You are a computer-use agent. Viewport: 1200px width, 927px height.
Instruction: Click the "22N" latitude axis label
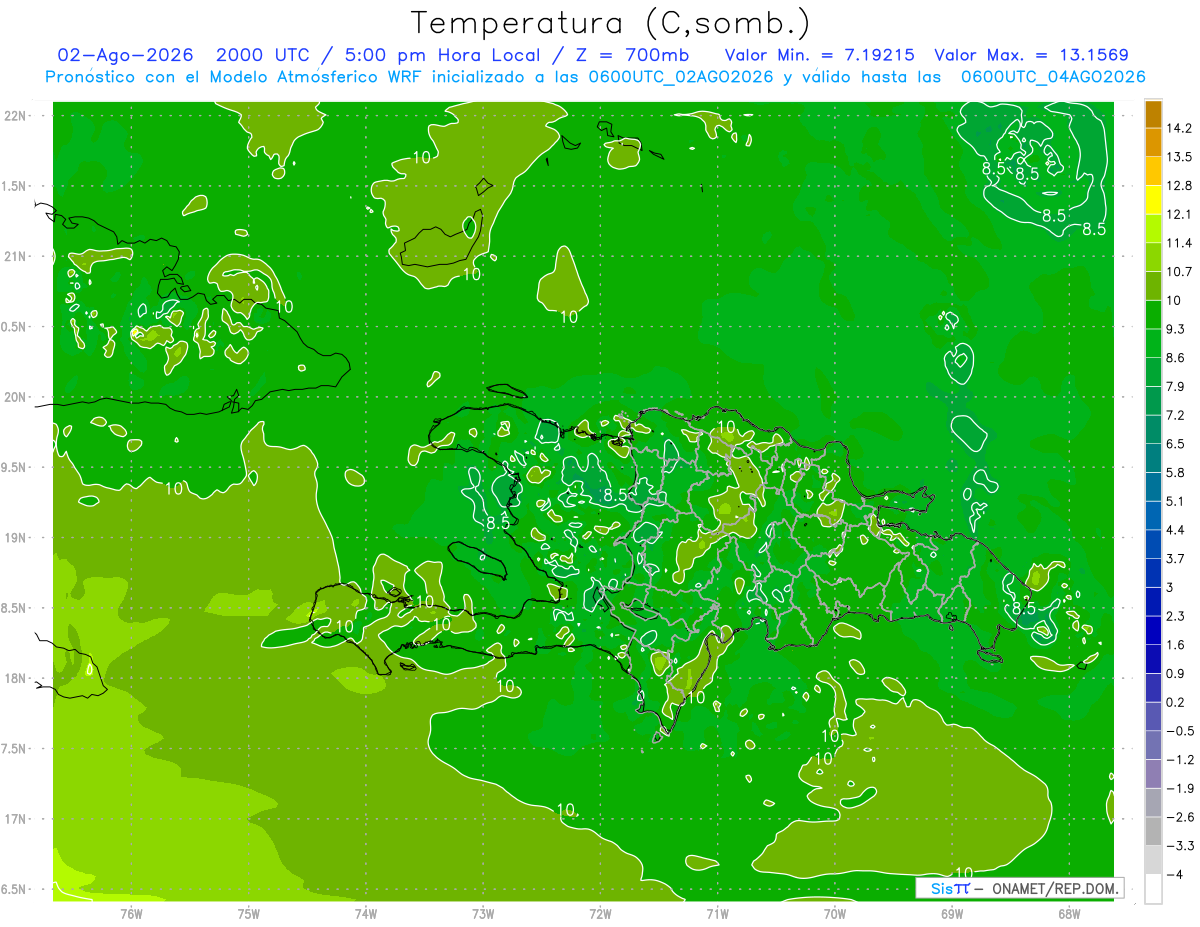pyautogui.click(x=15, y=116)
